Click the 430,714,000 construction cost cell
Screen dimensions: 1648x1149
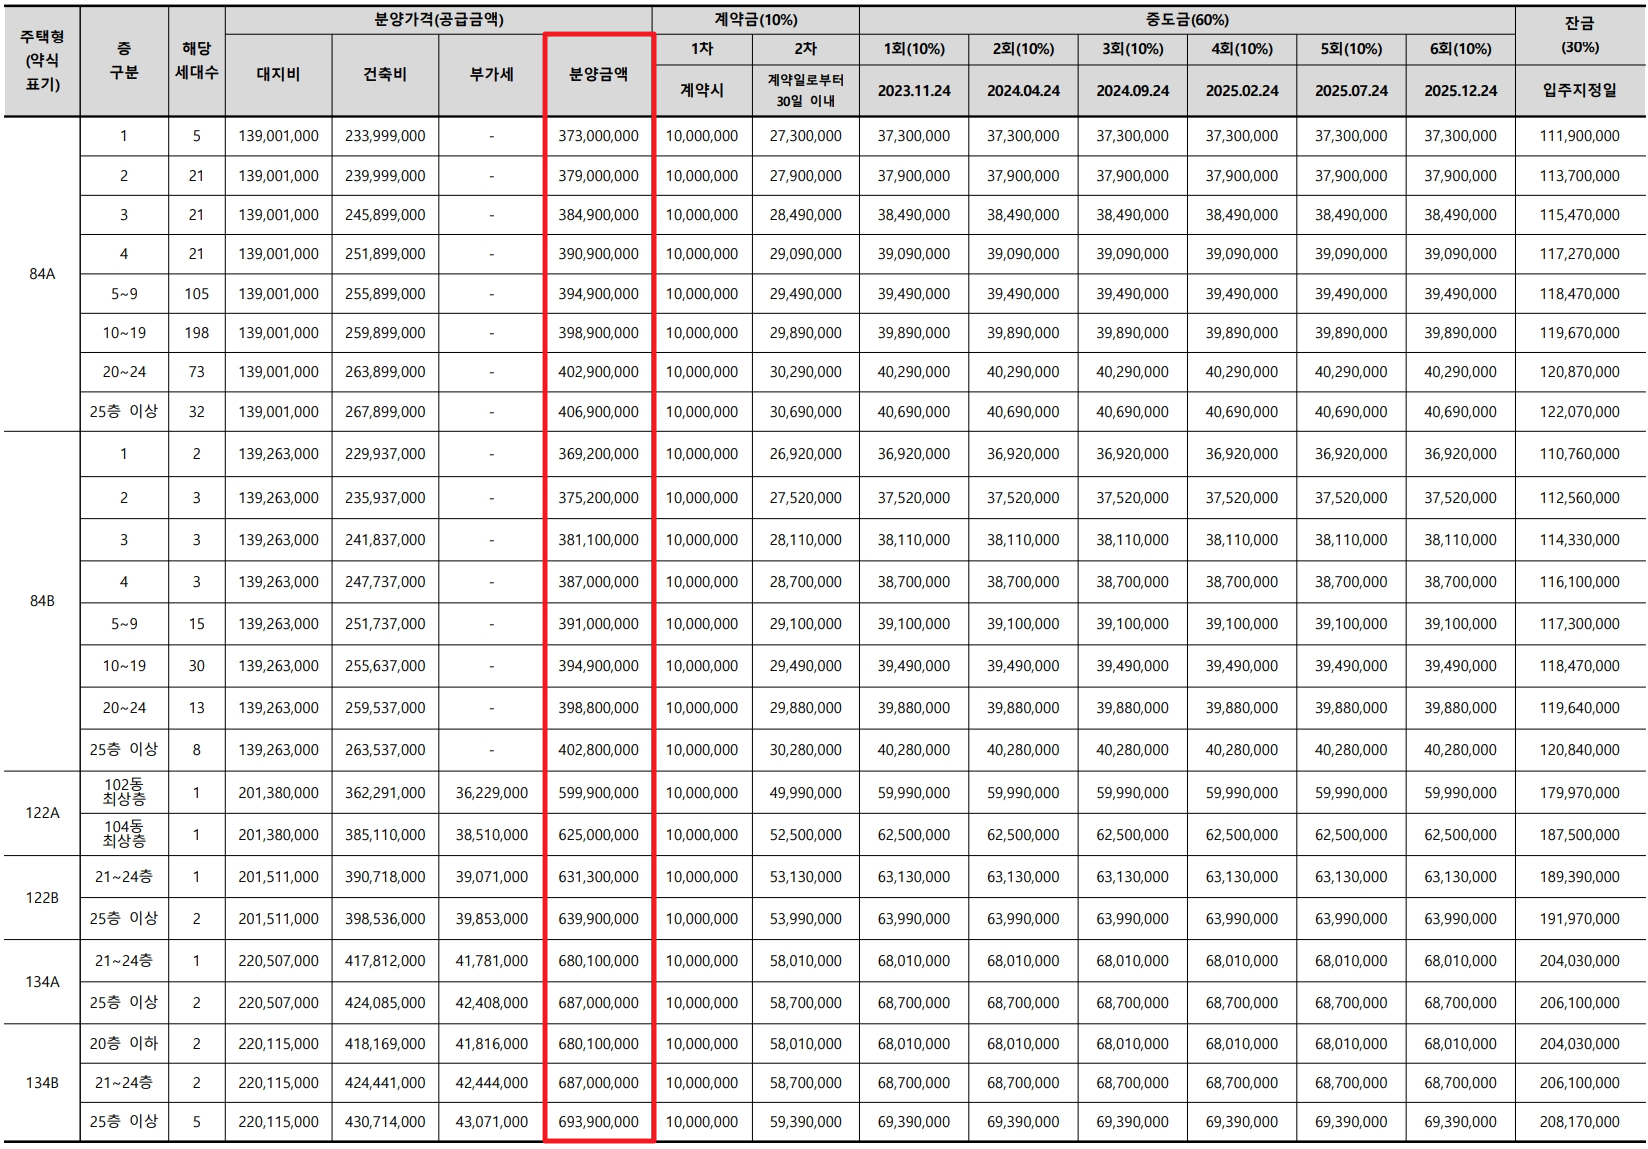pos(385,1122)
